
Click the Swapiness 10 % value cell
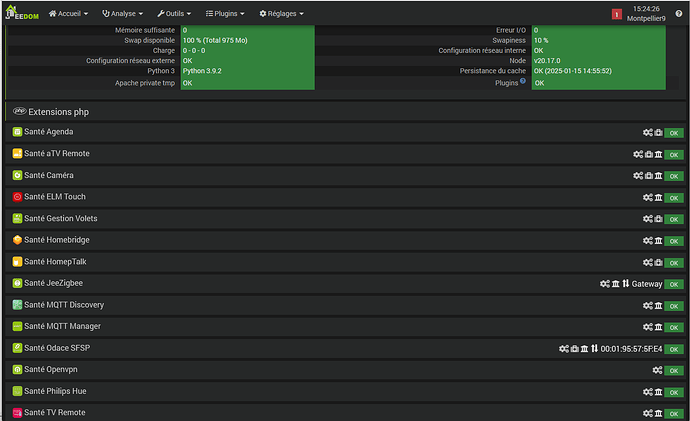[598, 40]
